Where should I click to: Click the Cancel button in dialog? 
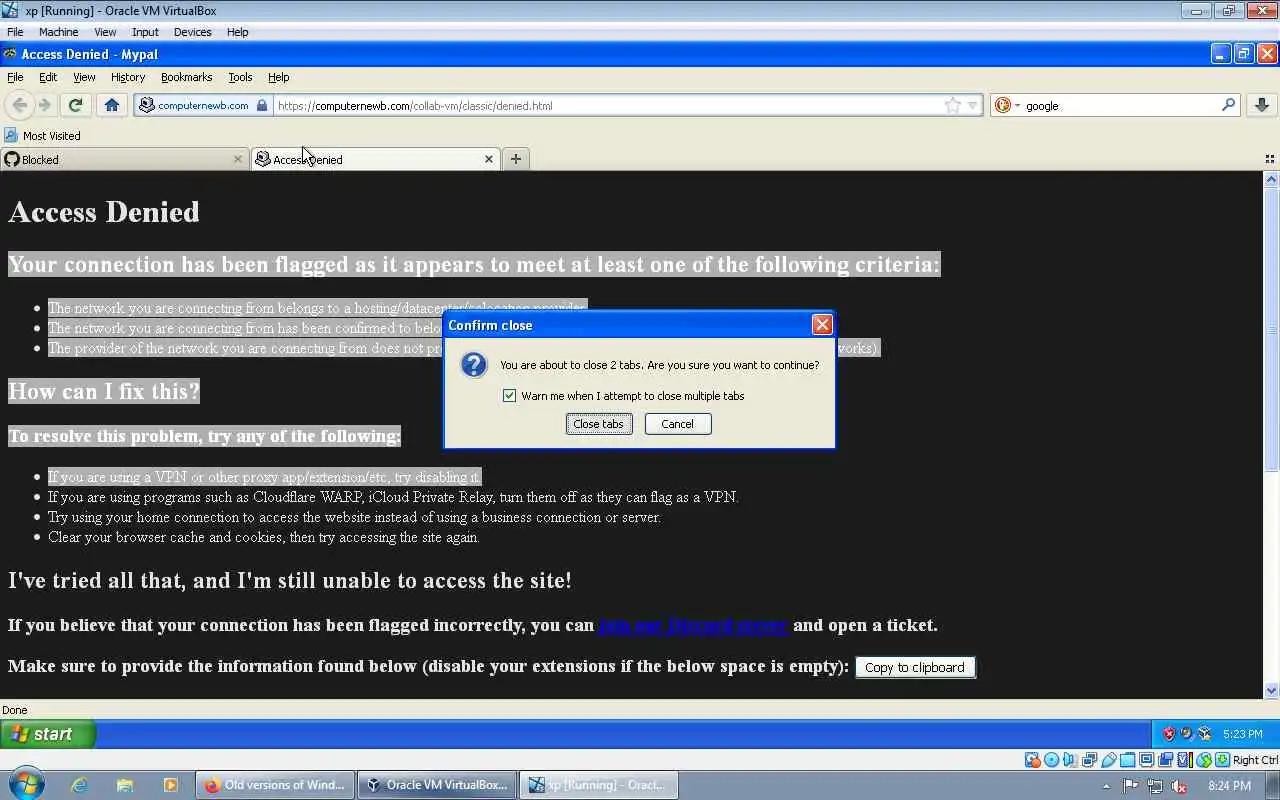click(677, 424)
